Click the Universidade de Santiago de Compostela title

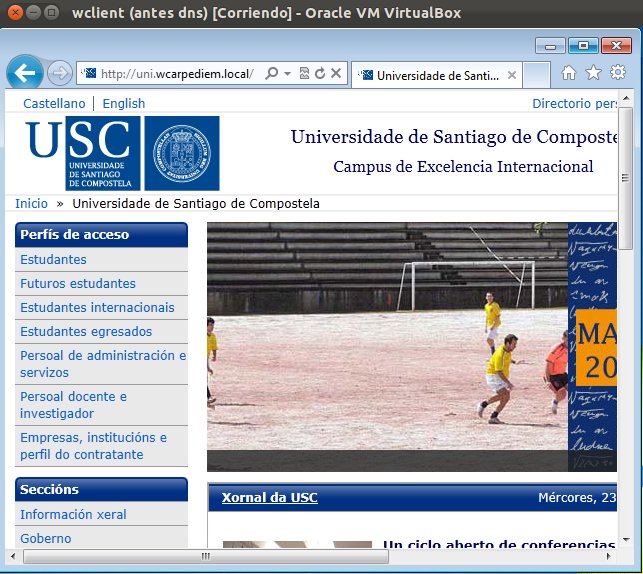[x=454, y=137]
